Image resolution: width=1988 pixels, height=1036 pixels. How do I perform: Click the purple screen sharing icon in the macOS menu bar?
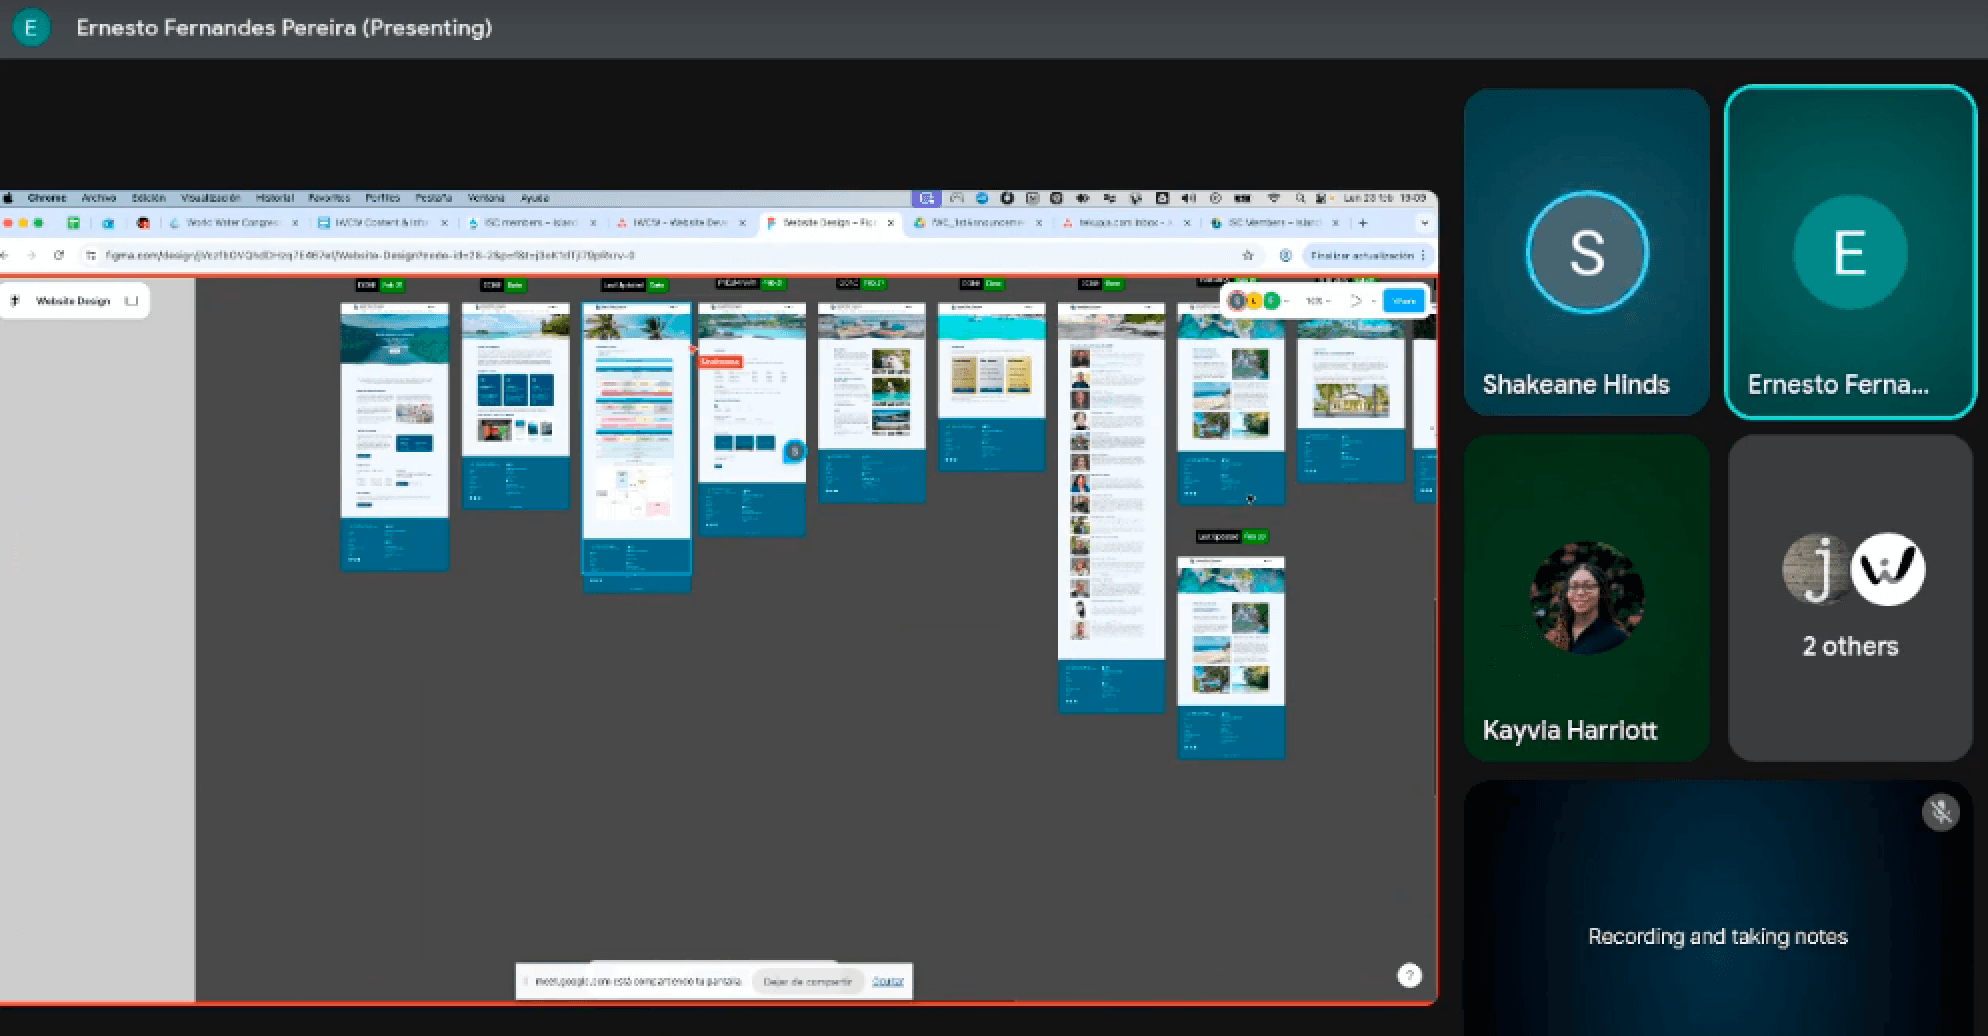[x=926, y=198]
